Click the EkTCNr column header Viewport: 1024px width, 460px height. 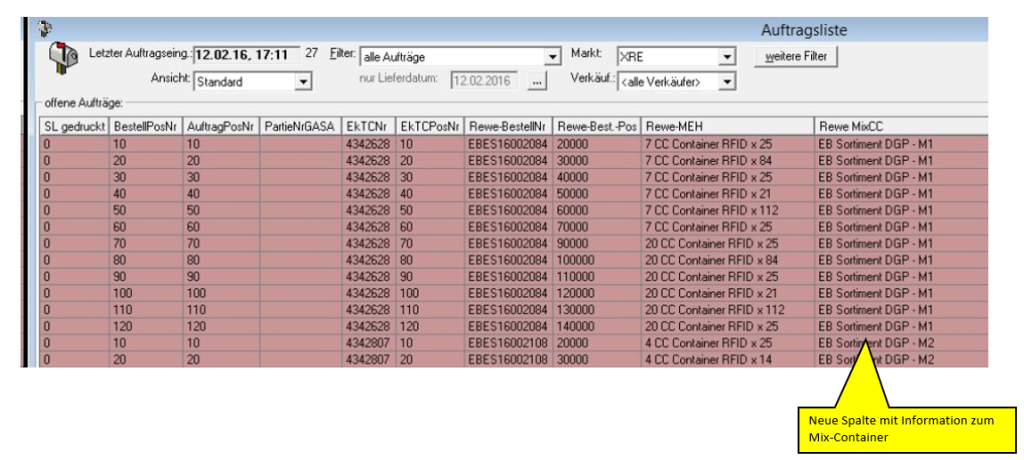tap(367, 127)
